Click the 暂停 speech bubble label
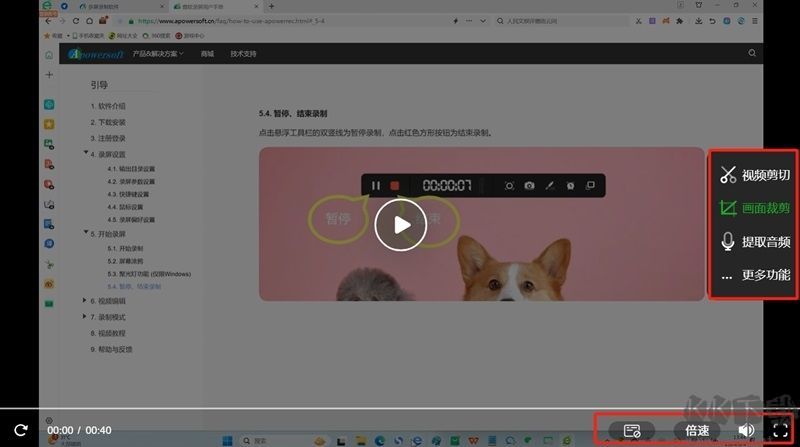Viewport: 800px width, 447px height. point(338,219)
